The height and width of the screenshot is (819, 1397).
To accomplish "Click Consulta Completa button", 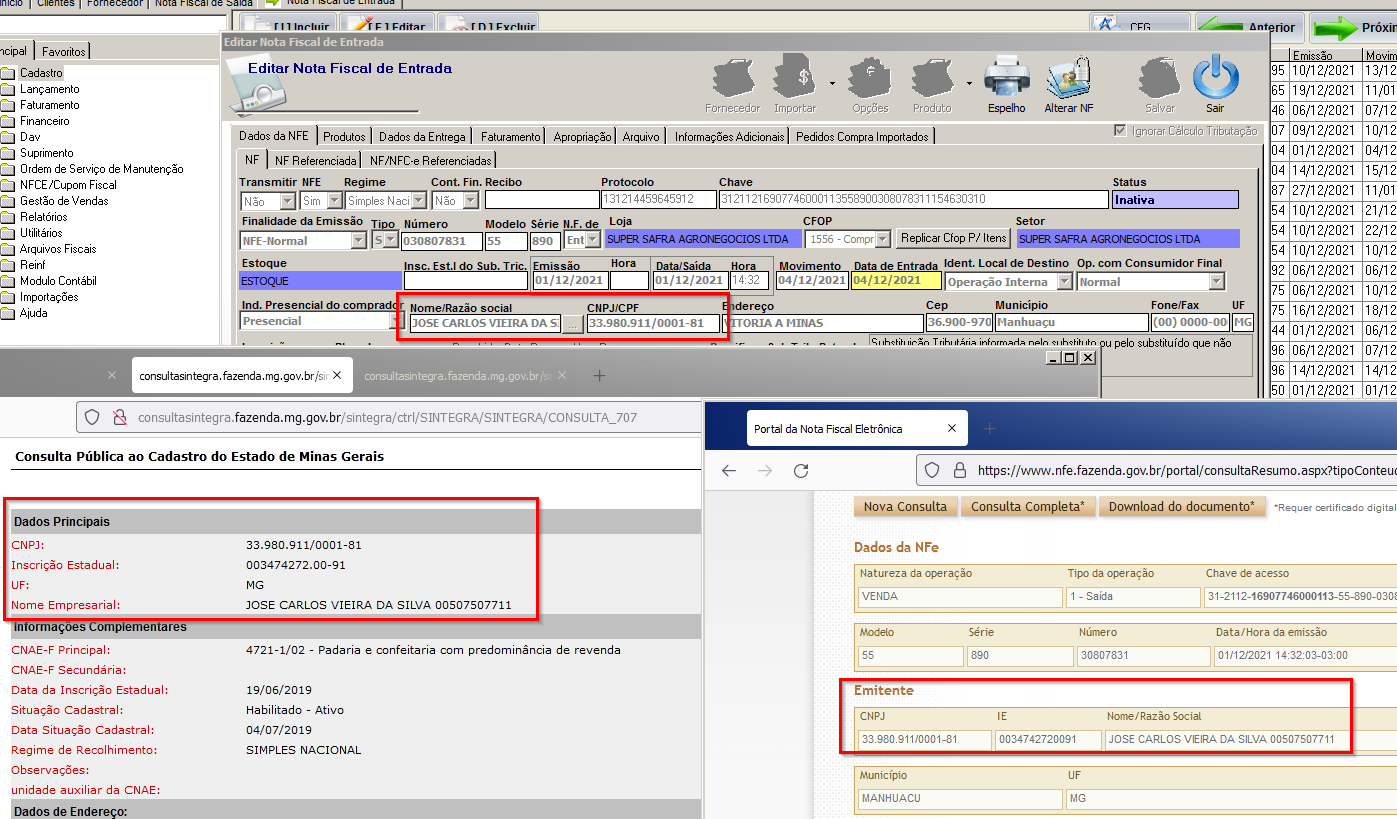I will click(x=1028, y=507).
